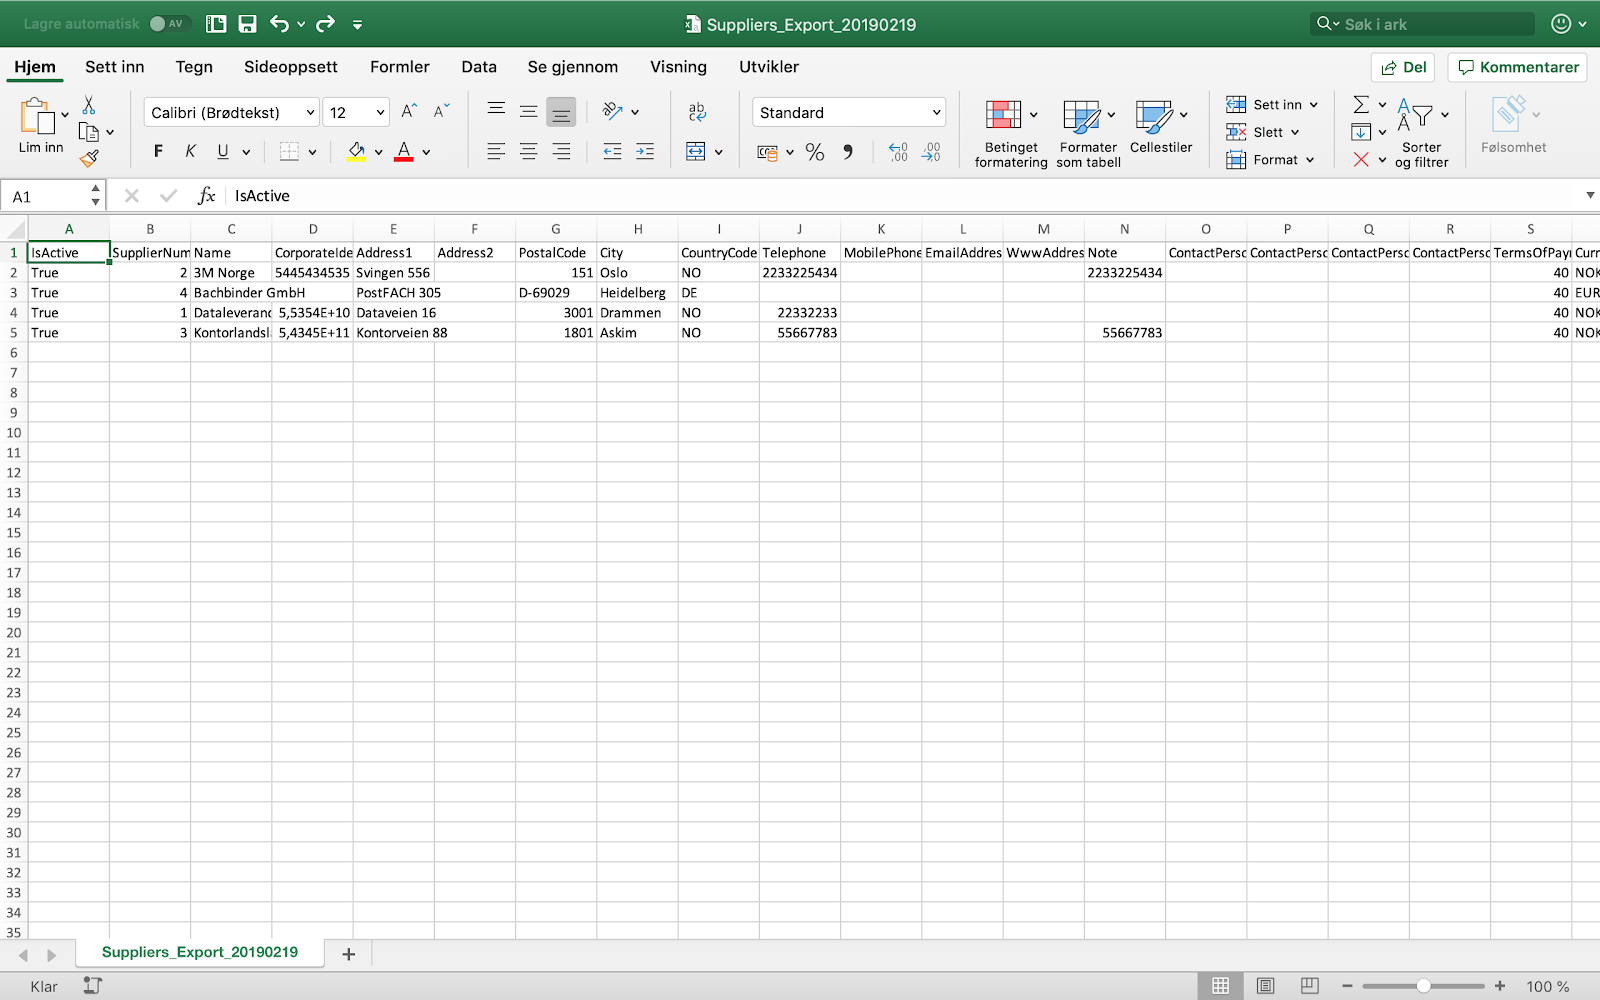This screenshot has width=1600, height=1000.
Task: Click the increase decimal icon
Action: [x=898, y=152]
